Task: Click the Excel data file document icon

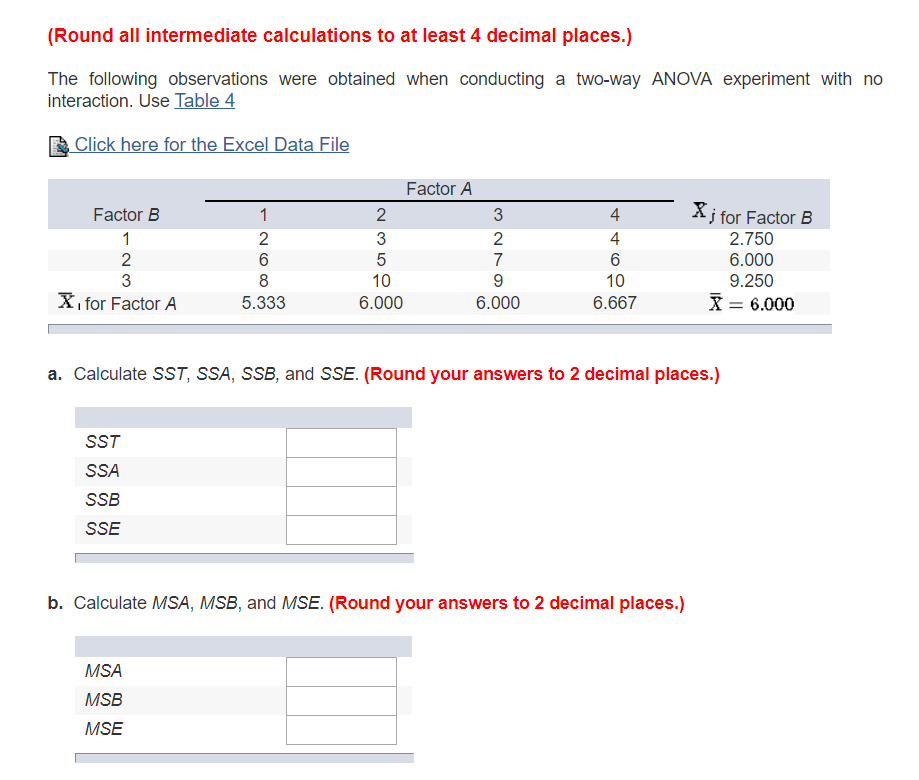Action: [59, 145]
